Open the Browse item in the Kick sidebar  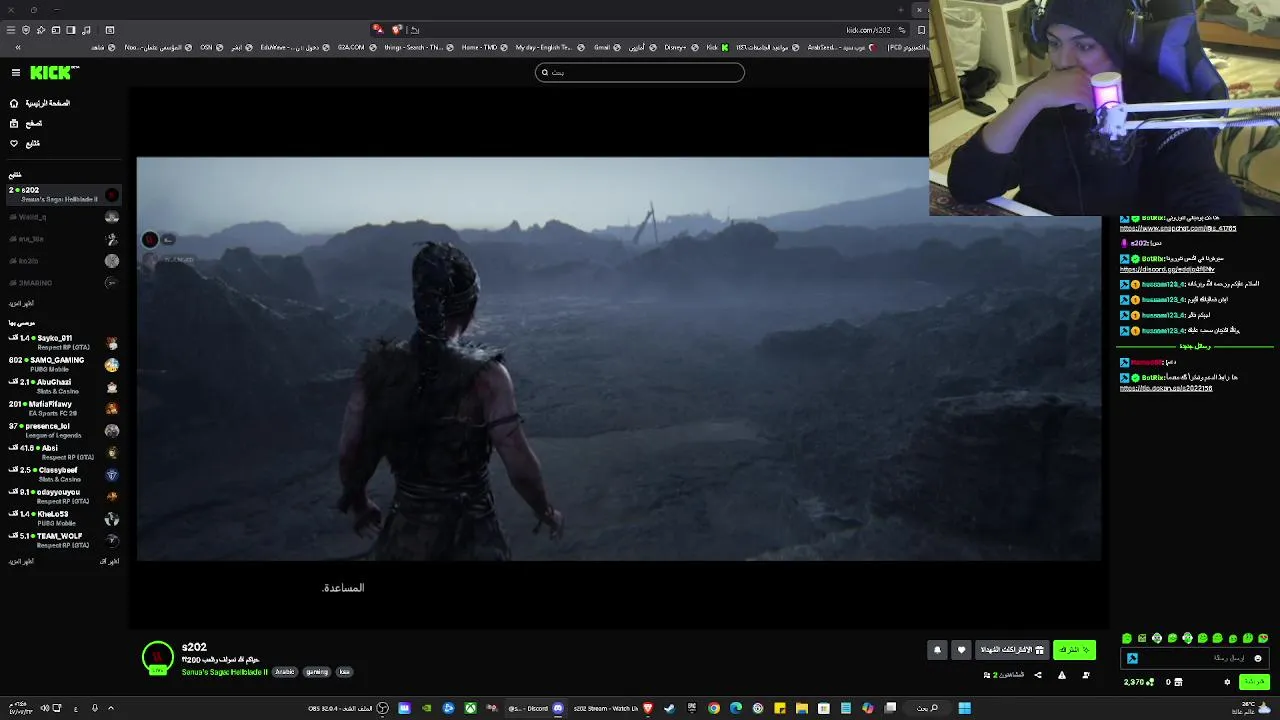pos(26,123)
